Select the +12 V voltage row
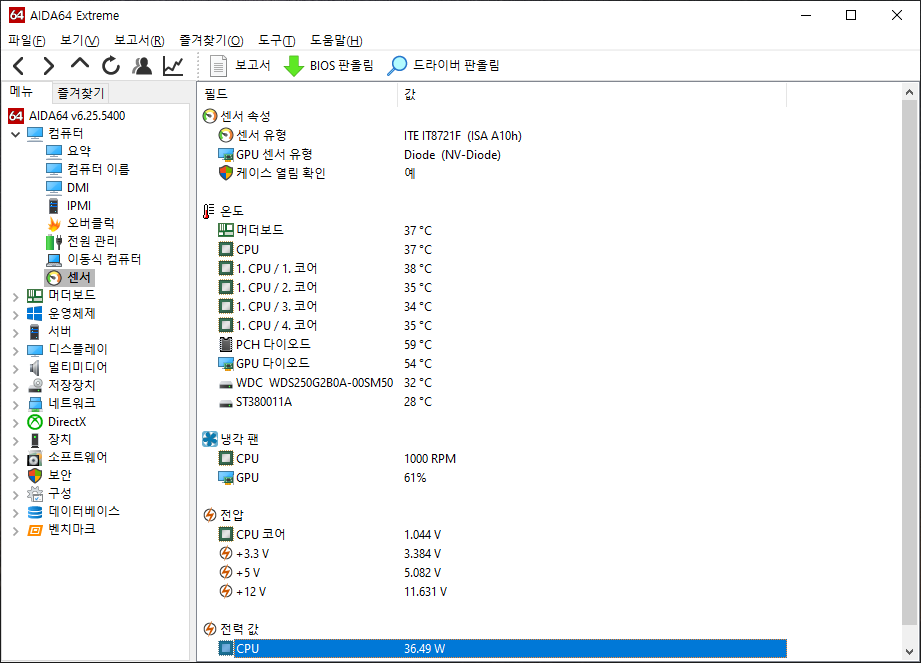Image resolution: width=921 pixels, height=663 pixels. pyautogui.click(x=502, y=591)
